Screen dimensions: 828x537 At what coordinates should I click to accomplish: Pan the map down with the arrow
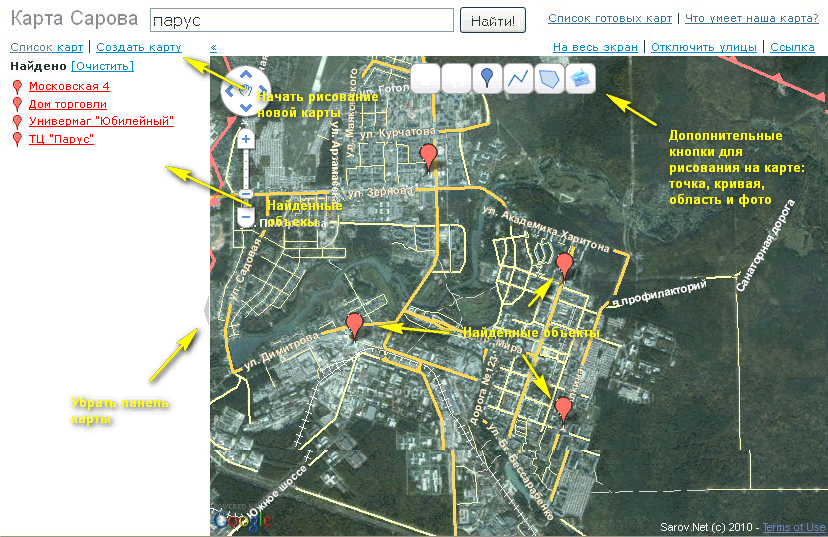tap(246, 107)
